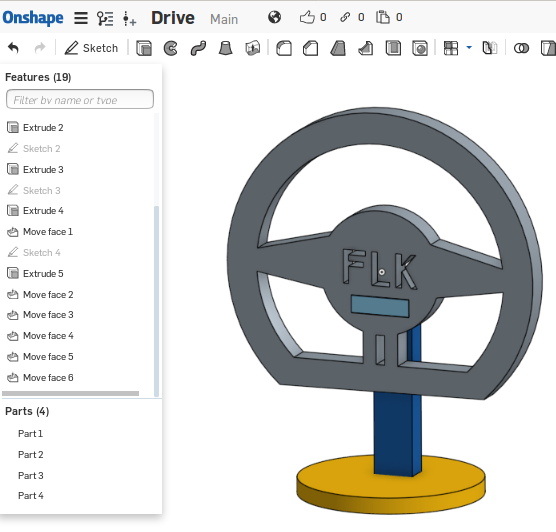Click the Redo arrow
Viewport: 556px width, 532px height.
(40, 48)
